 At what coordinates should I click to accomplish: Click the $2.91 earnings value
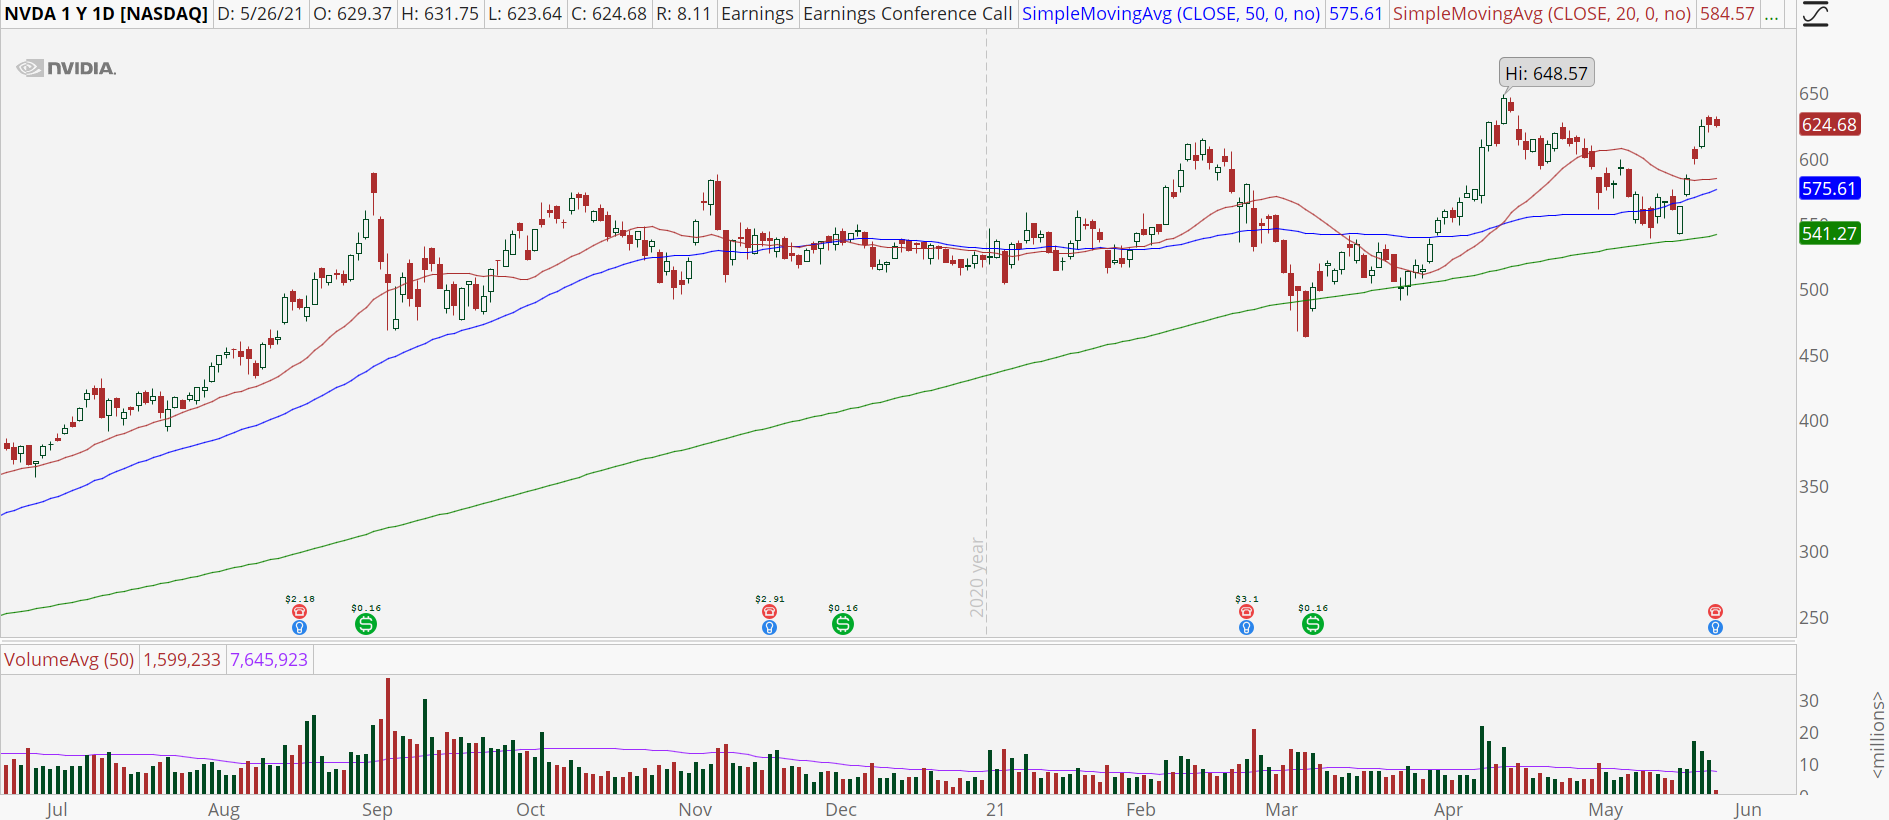tap(770, 599)
